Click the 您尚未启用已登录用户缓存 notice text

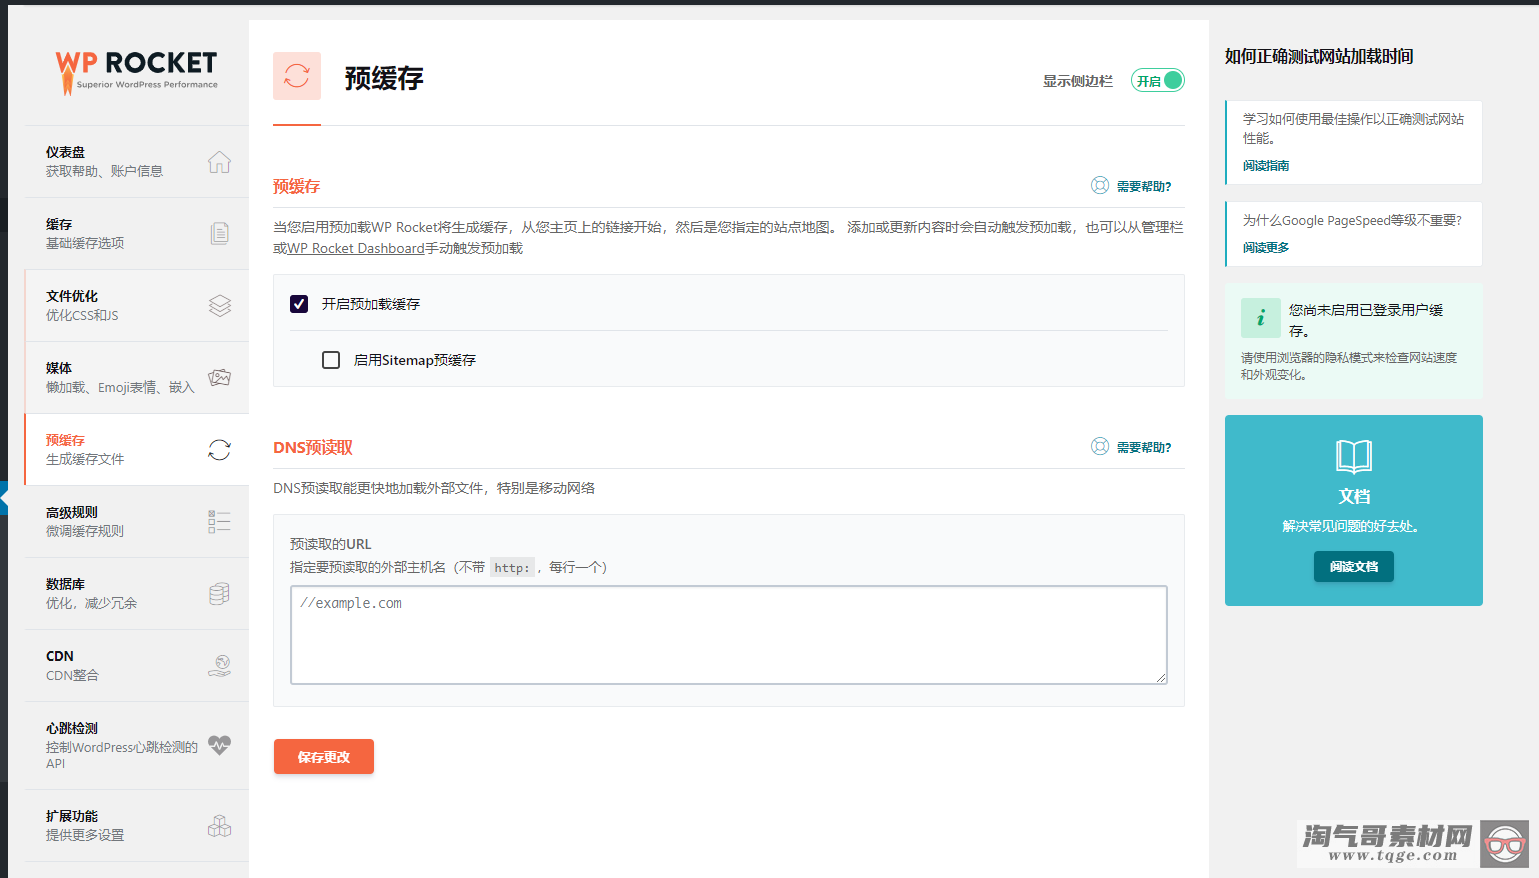[1366, 320]
